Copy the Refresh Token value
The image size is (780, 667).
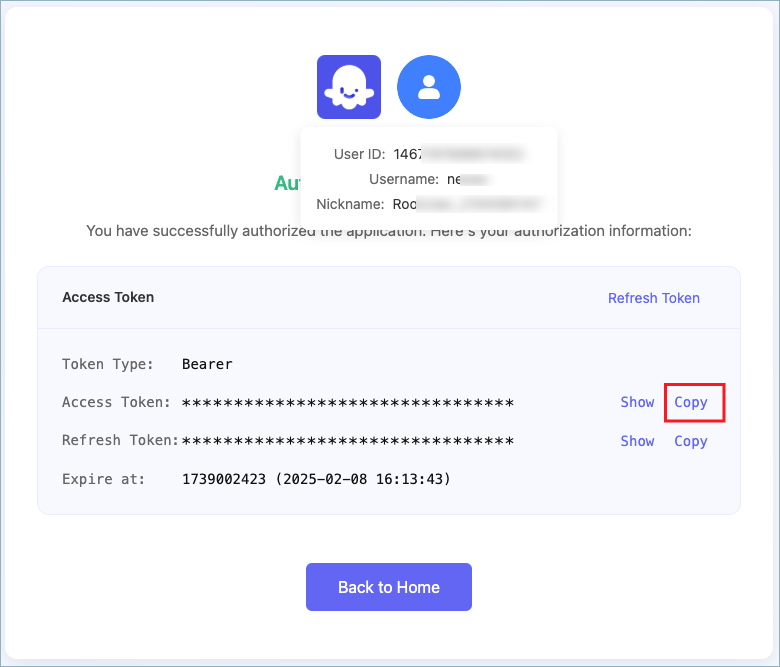click(x=691, y=441)
